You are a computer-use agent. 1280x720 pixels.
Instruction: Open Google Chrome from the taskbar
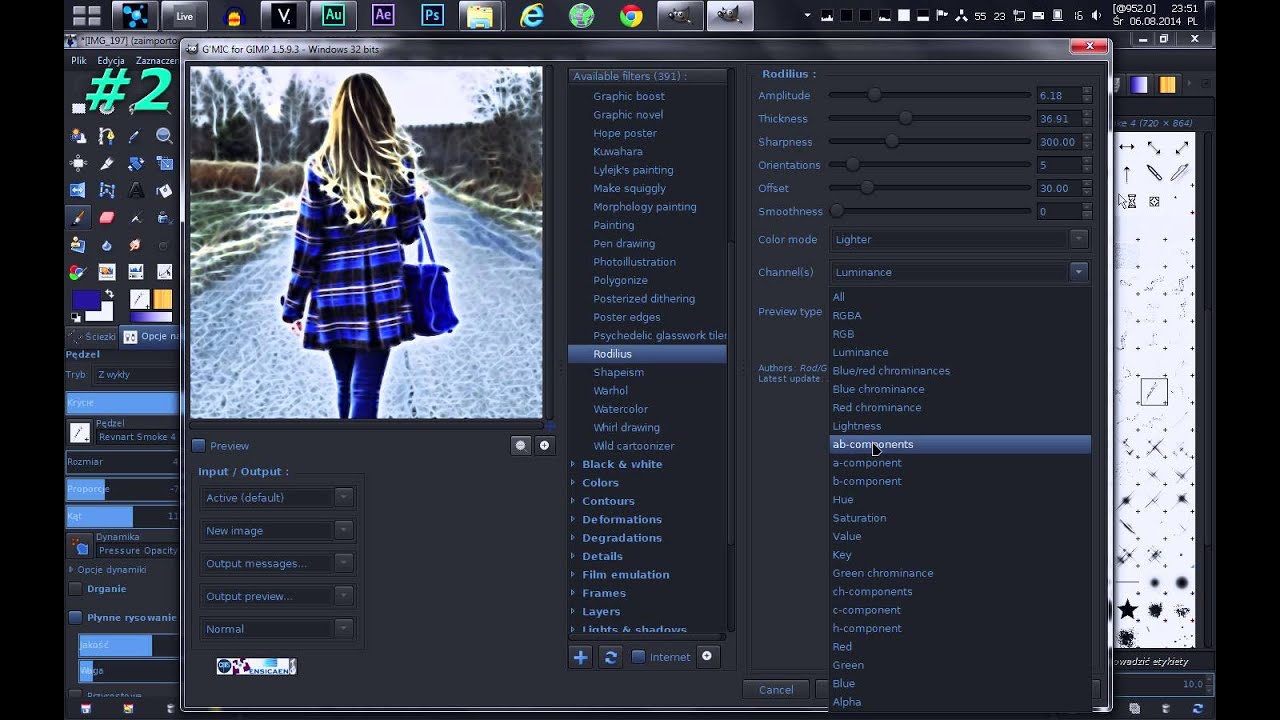coord(630,16)
